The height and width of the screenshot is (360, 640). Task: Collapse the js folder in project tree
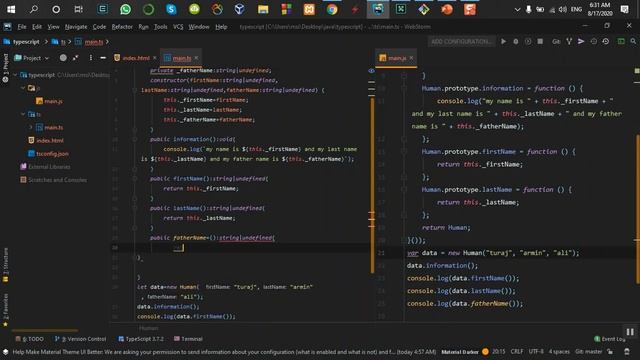pyautogui.click(x=23, y=88)
